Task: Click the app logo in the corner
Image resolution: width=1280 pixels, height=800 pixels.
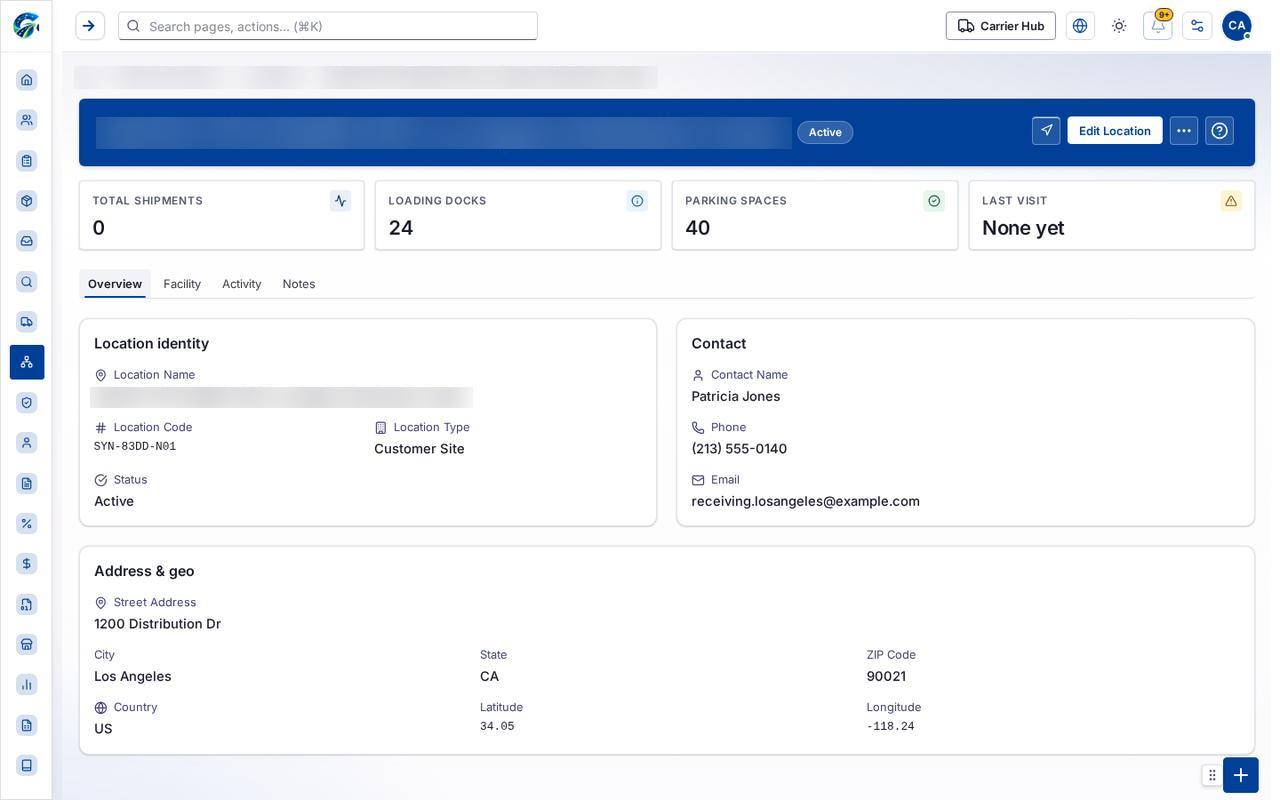Action: 26,26
